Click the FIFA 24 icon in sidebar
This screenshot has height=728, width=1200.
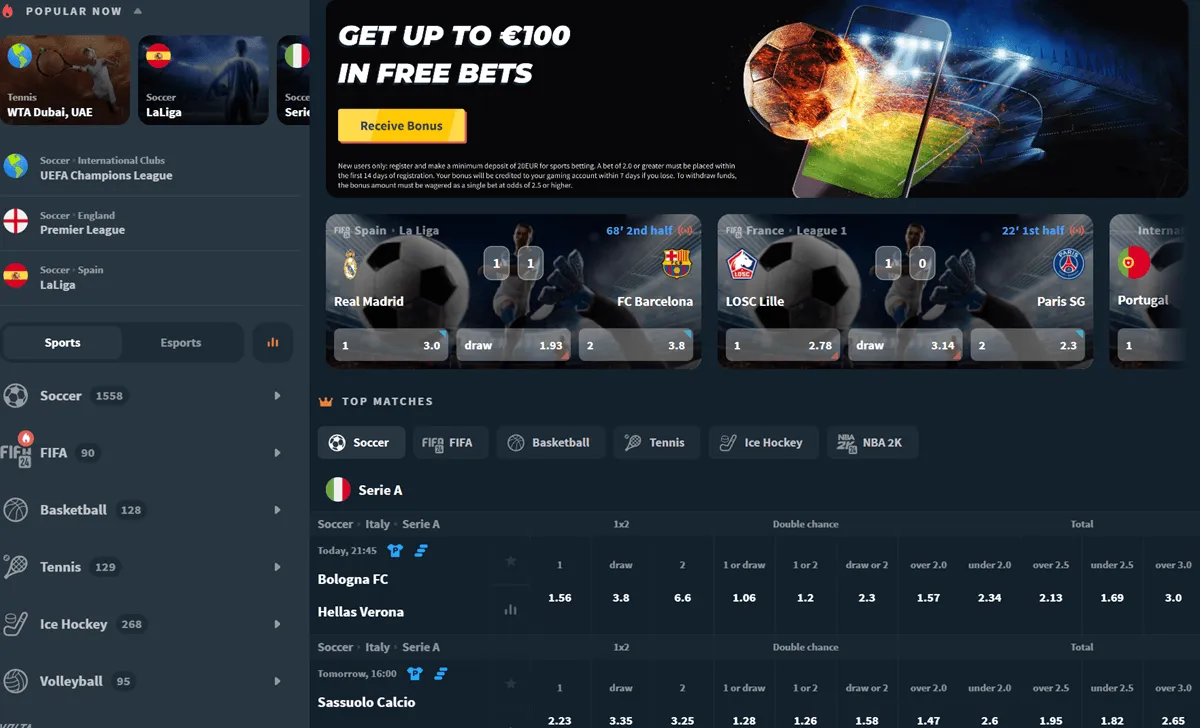pyautogui.click(x=16, y=451)
